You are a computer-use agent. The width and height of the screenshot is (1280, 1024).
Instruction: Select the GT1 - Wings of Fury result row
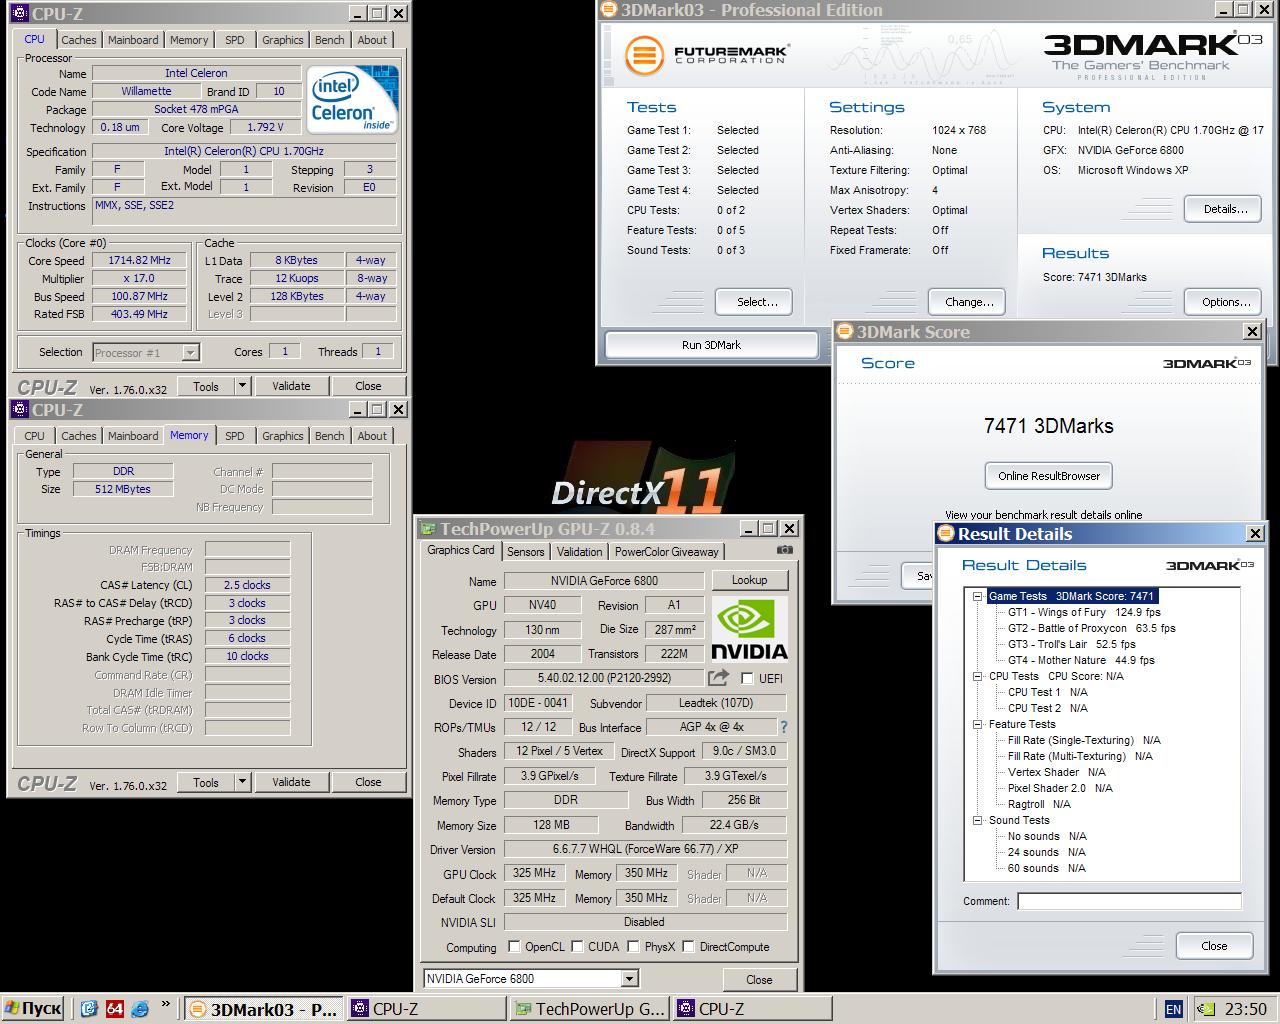coord(1084,612)
